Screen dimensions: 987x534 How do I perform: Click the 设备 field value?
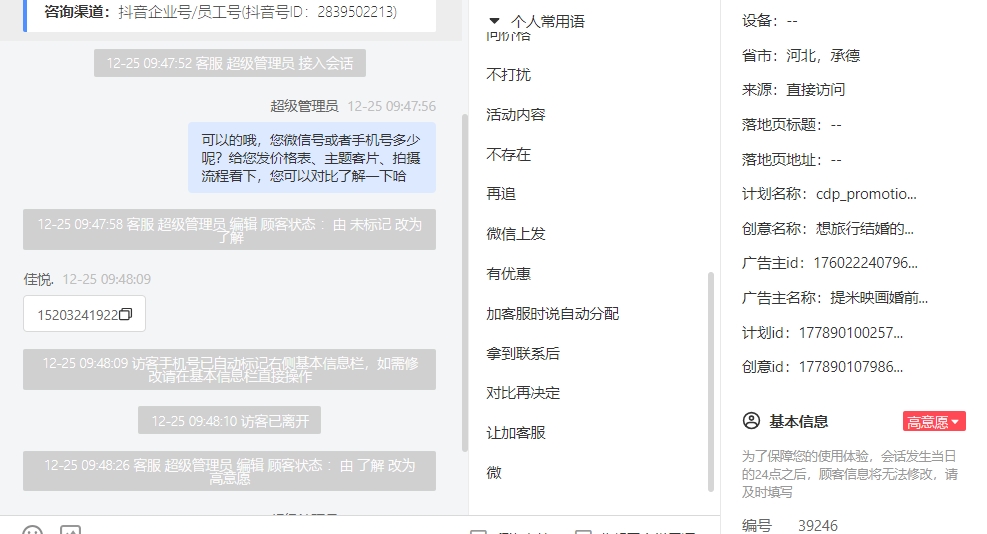tap(792, 21)
